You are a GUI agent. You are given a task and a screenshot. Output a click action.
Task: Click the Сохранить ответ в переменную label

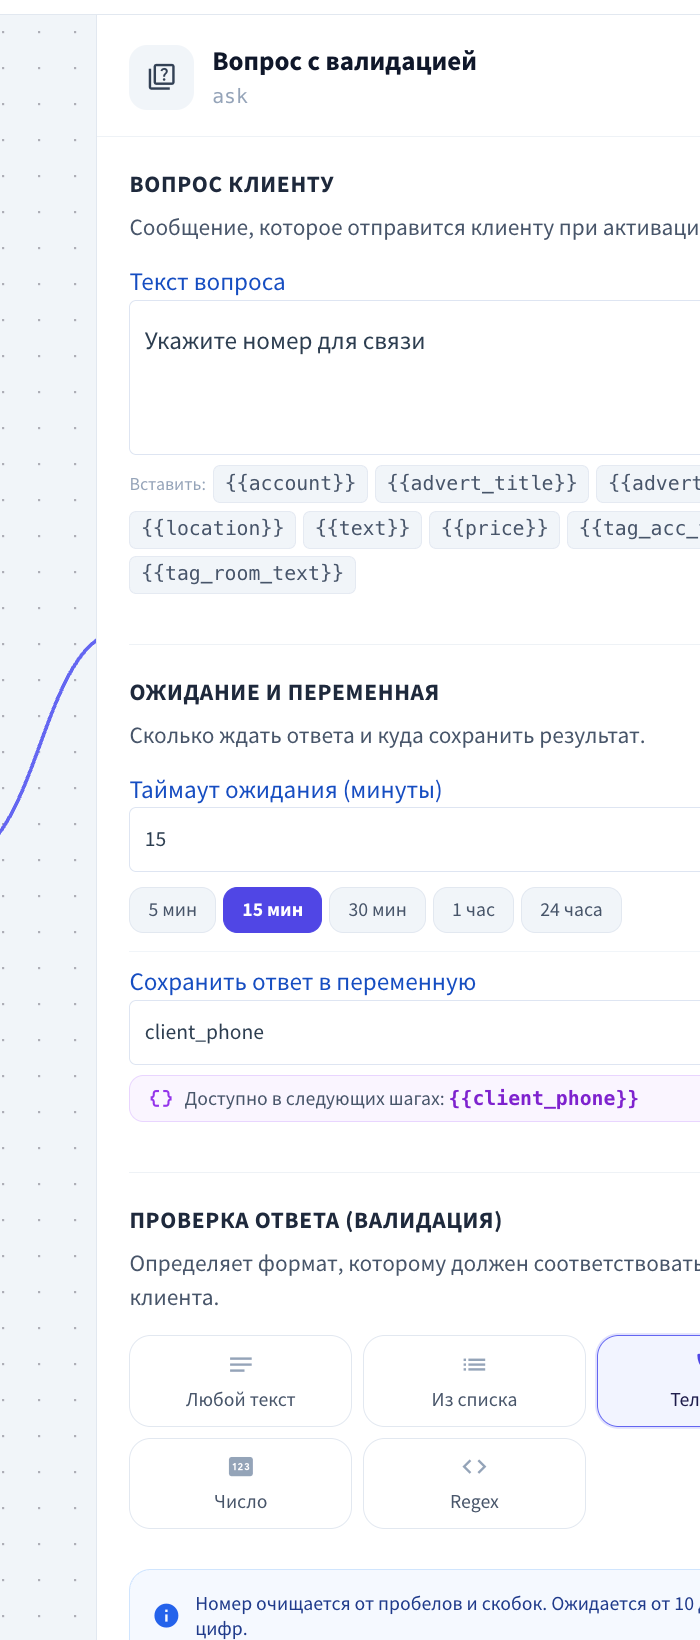click(x=303, y=983)
